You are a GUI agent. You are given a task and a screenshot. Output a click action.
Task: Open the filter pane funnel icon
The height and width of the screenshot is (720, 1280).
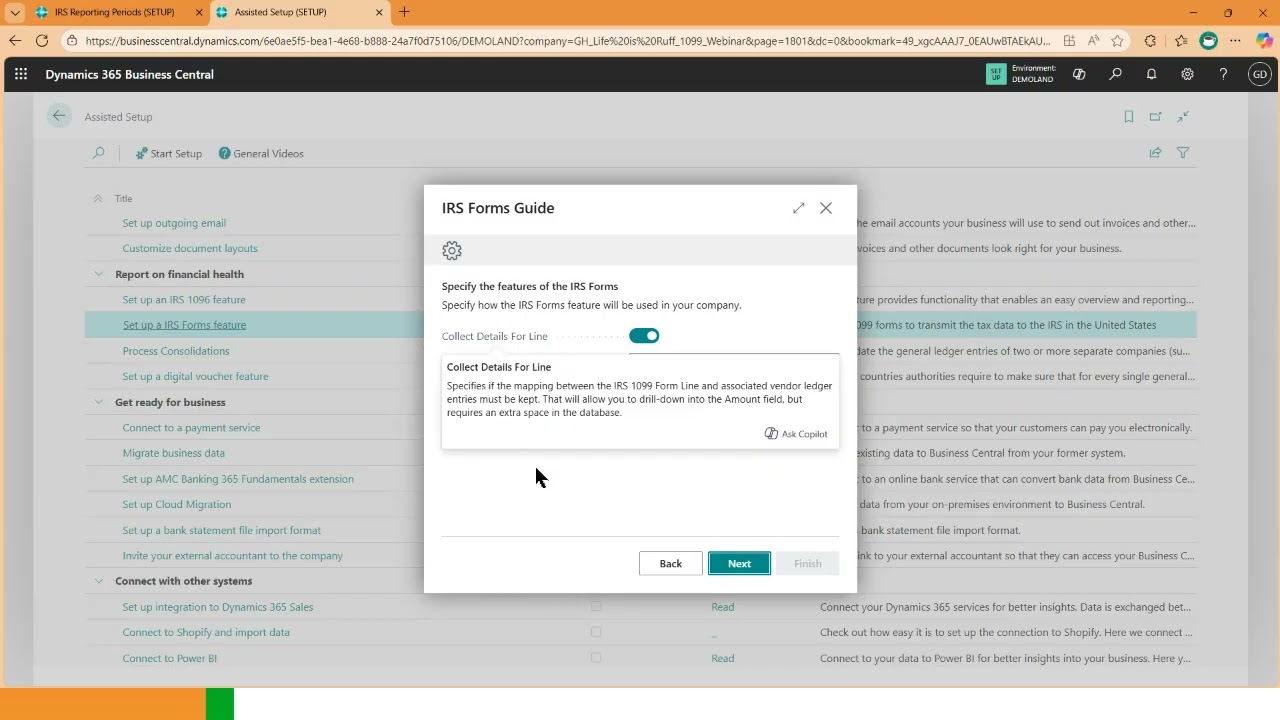1183,153
